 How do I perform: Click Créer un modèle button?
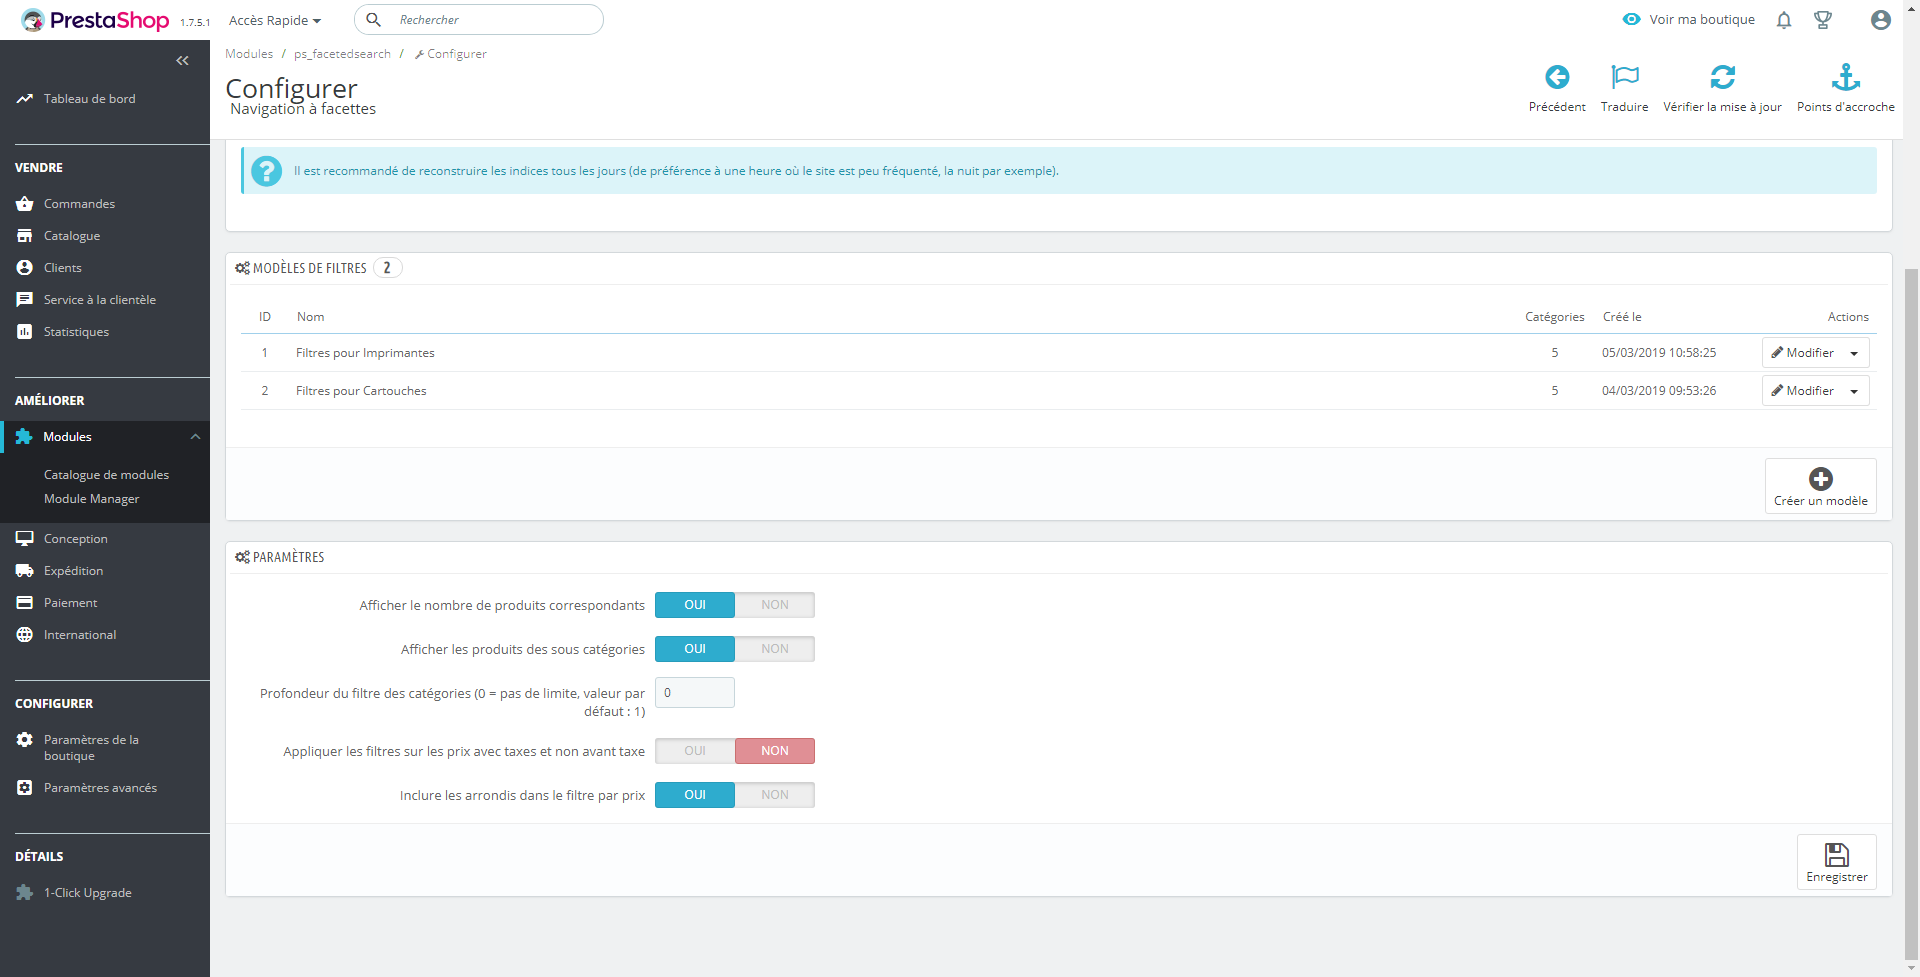(x=1821, y=486)
